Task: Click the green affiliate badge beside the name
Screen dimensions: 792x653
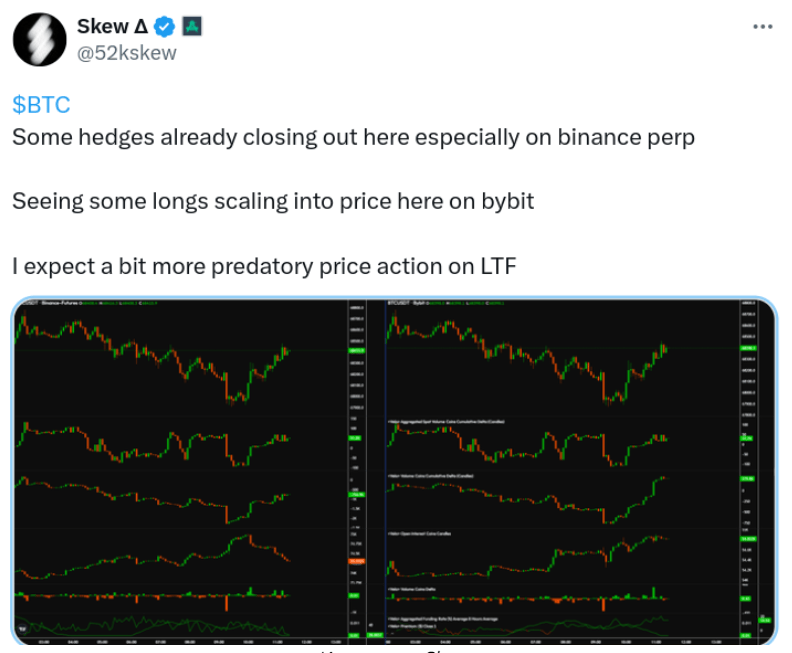Action: click(x=192, y=27)
